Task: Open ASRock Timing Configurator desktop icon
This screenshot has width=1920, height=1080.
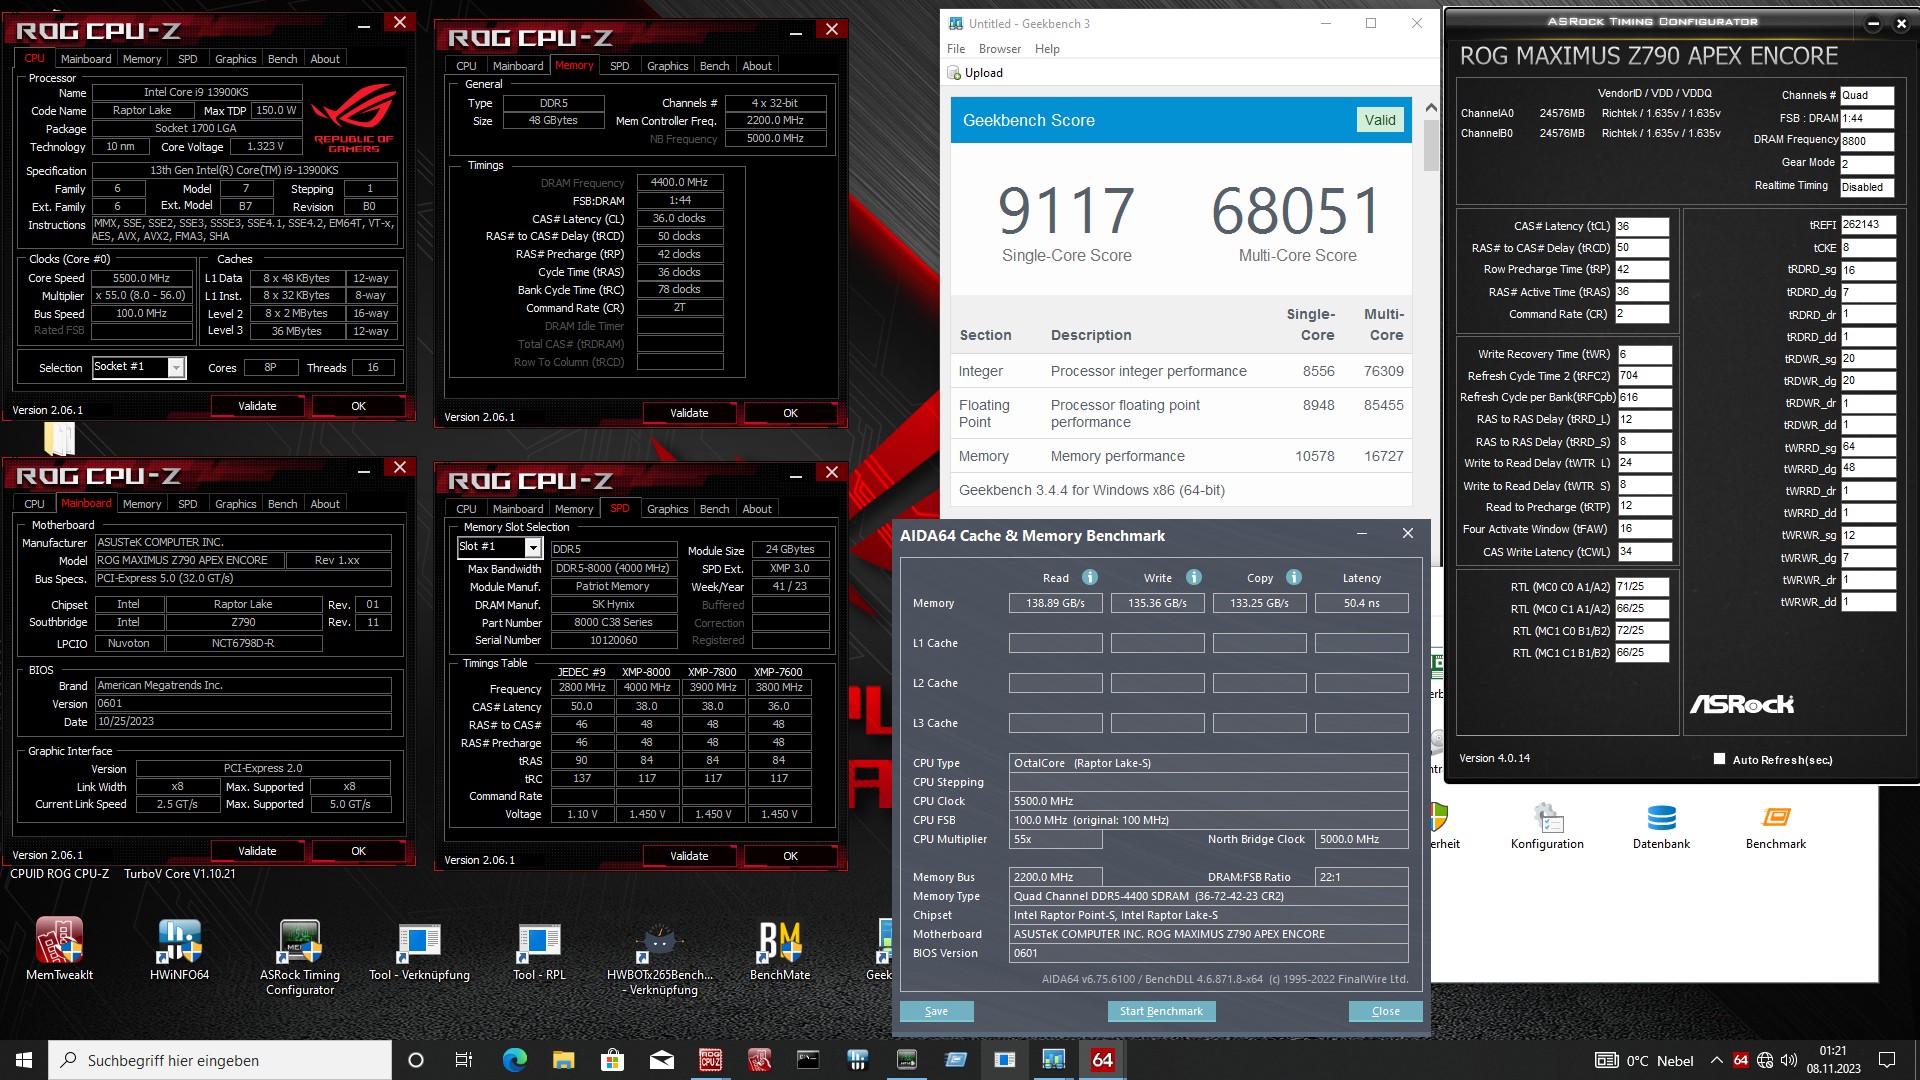Action: pos(300,956)
